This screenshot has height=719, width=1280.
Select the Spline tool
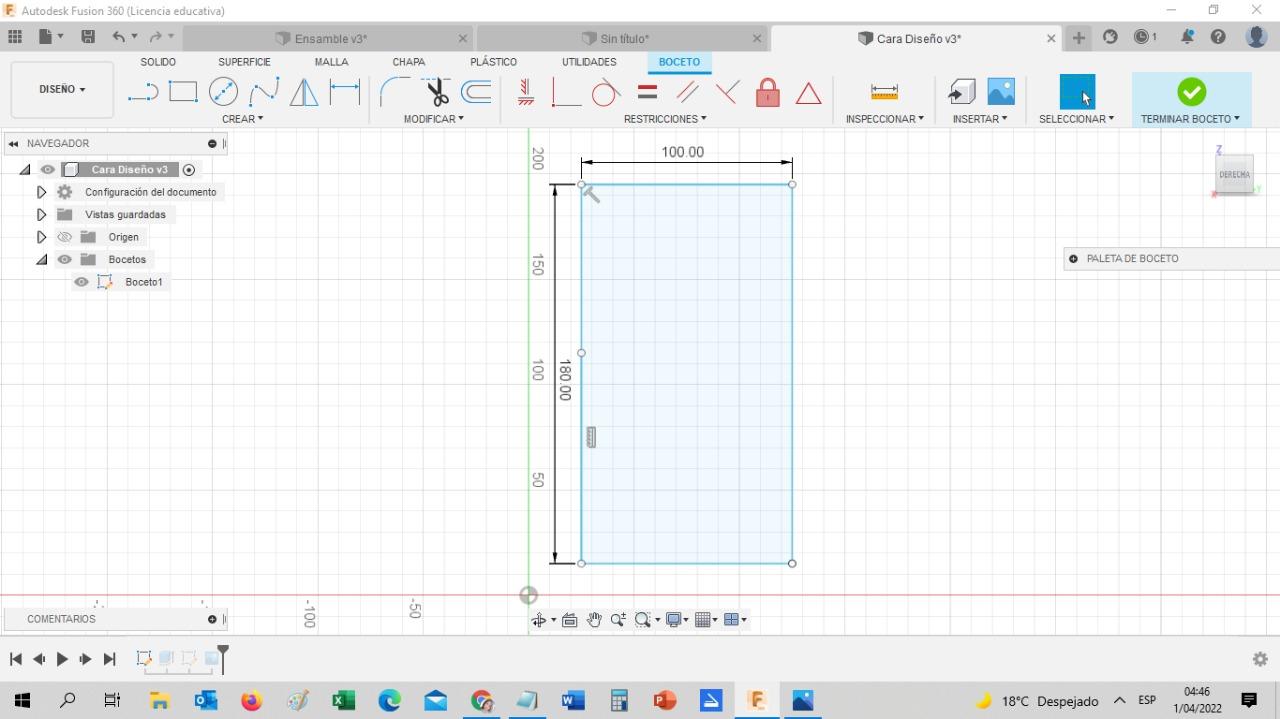coord(264,93)
